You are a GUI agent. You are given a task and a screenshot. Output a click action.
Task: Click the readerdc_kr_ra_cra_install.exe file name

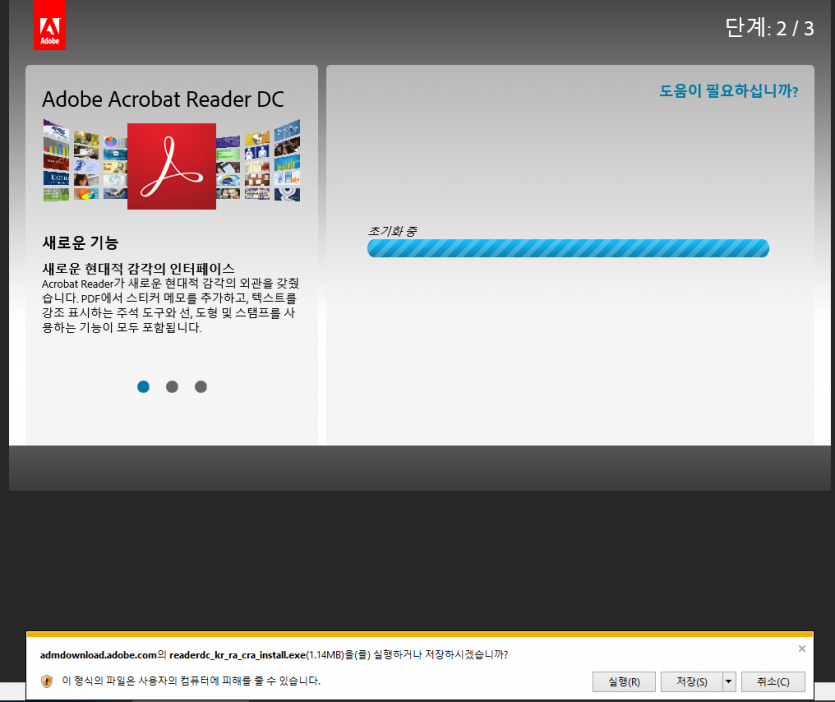tap(238, 655)
